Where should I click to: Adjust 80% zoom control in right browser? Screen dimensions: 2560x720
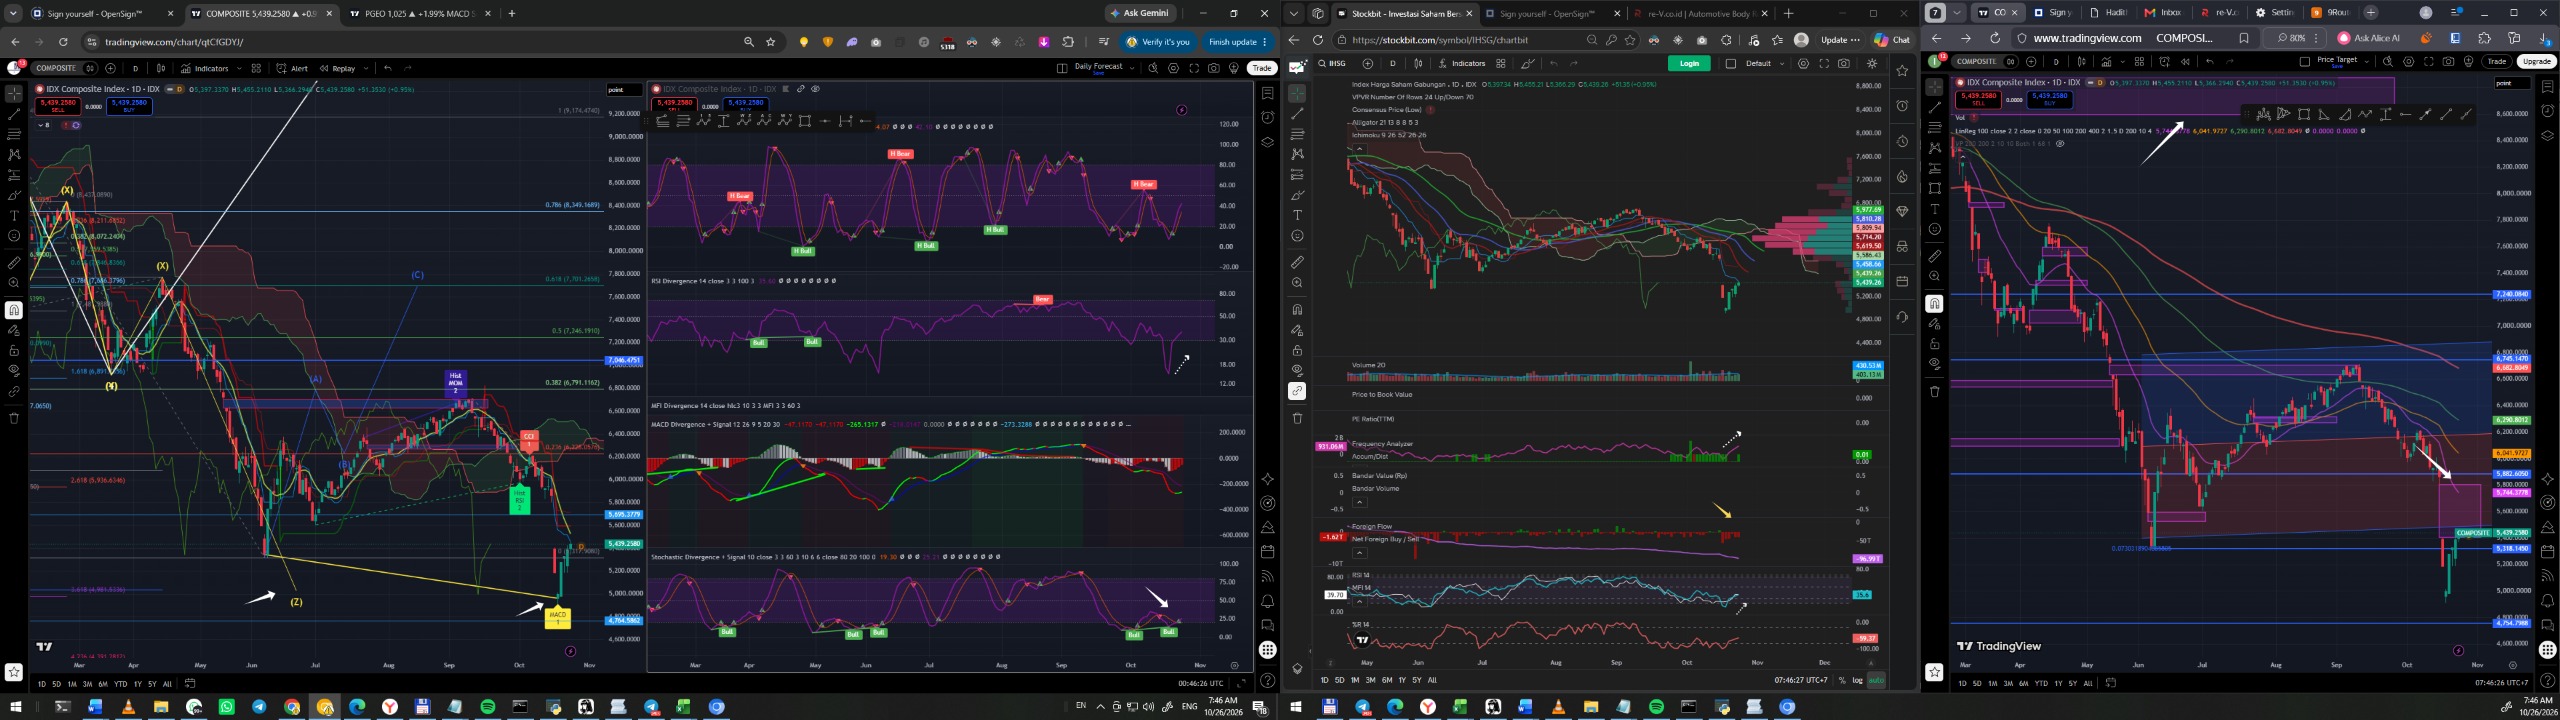point(2295,38)
